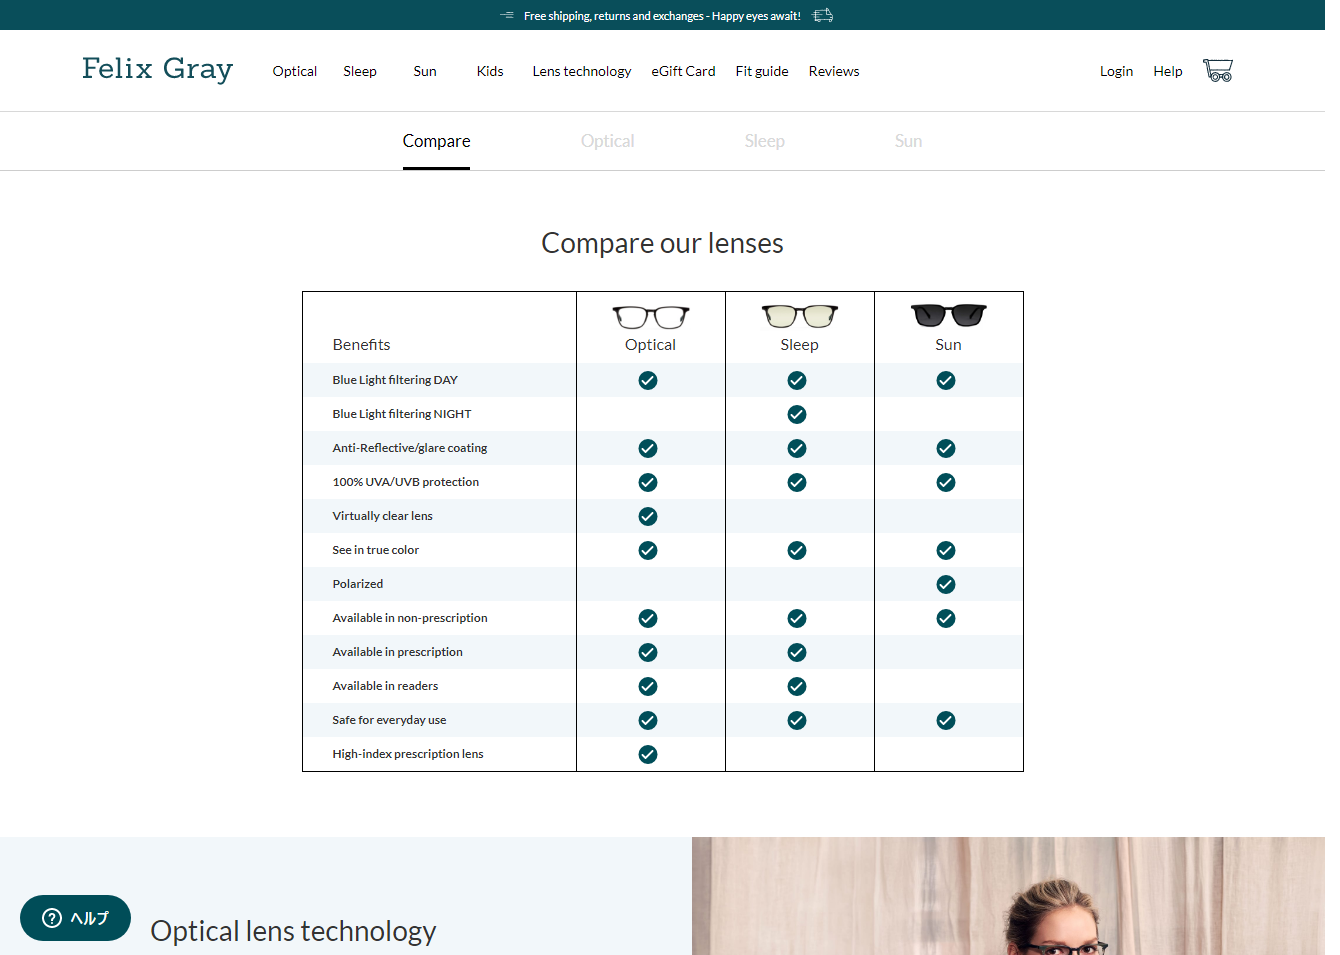This screenshot has width=1340, height=955.
Task: Open the Fit guide link
Action: (x=762, y=71)
